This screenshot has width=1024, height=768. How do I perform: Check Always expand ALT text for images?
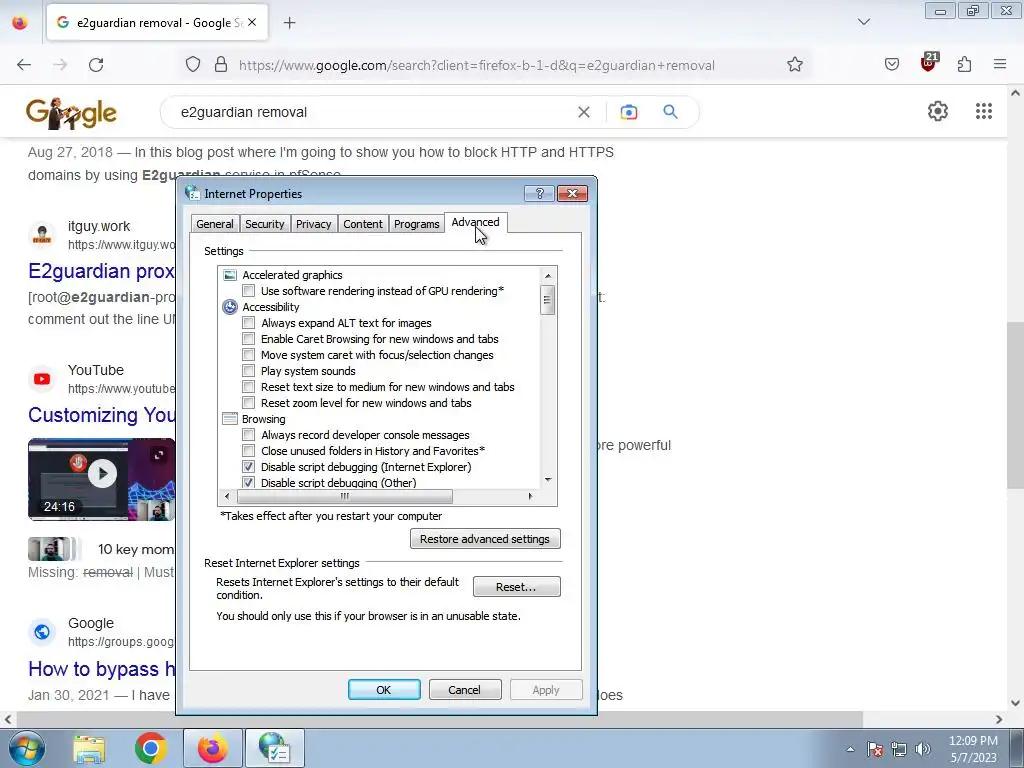click(248, 323)
